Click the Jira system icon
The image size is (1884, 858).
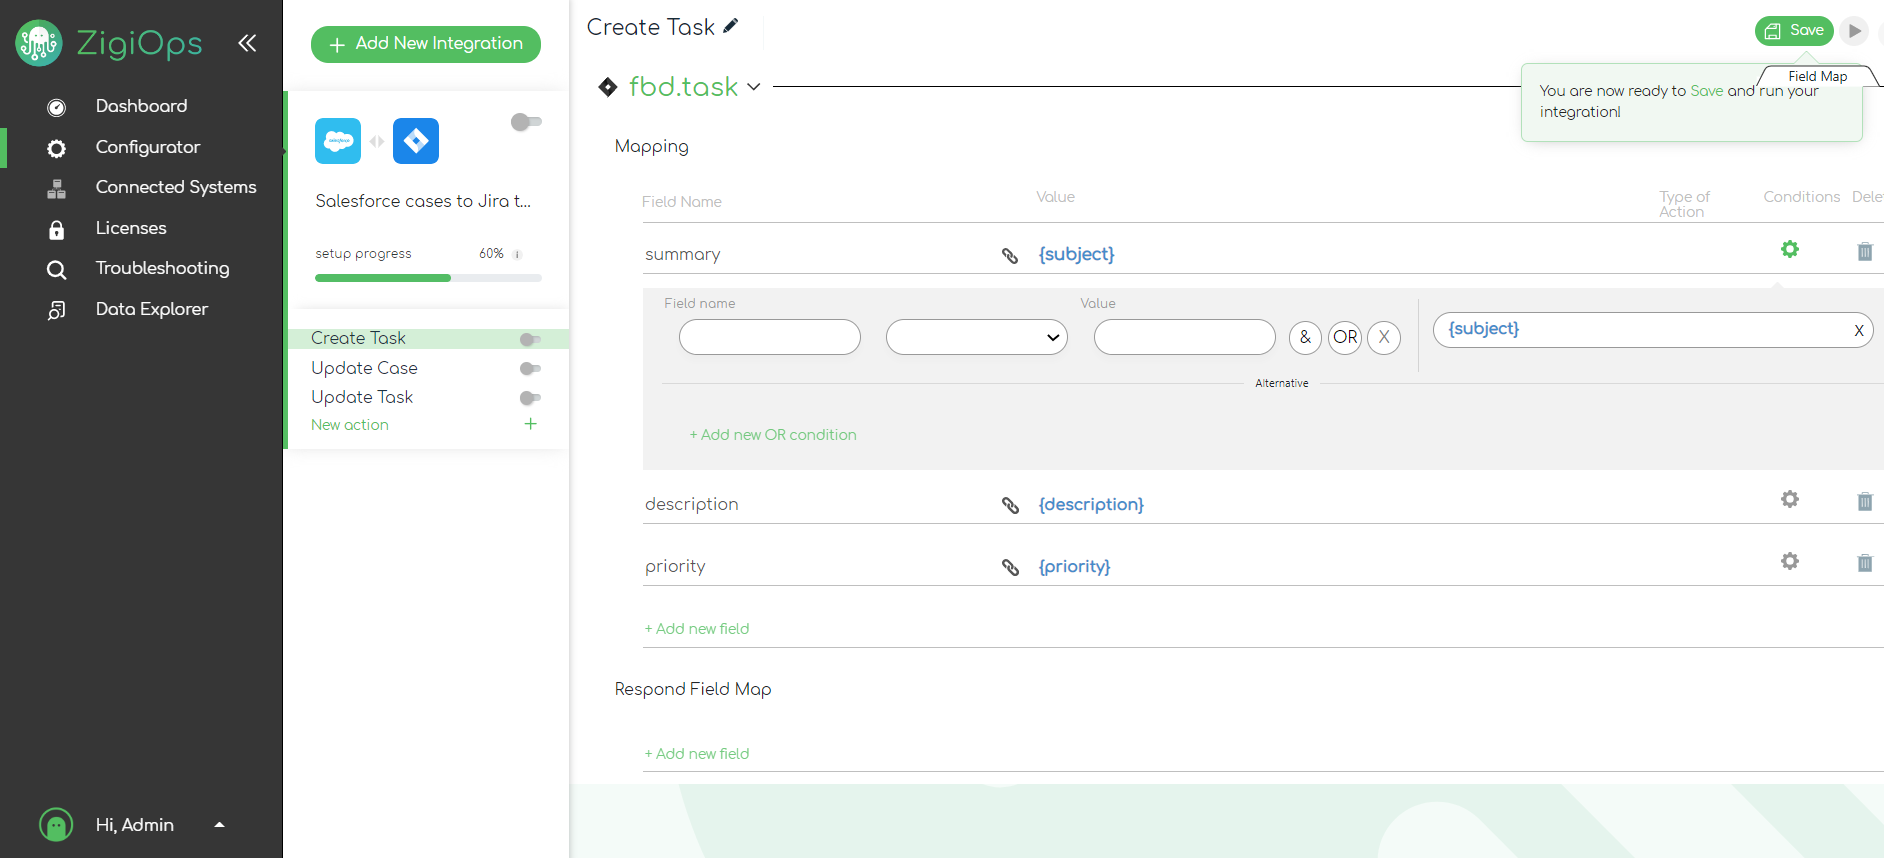coord(416,141)
